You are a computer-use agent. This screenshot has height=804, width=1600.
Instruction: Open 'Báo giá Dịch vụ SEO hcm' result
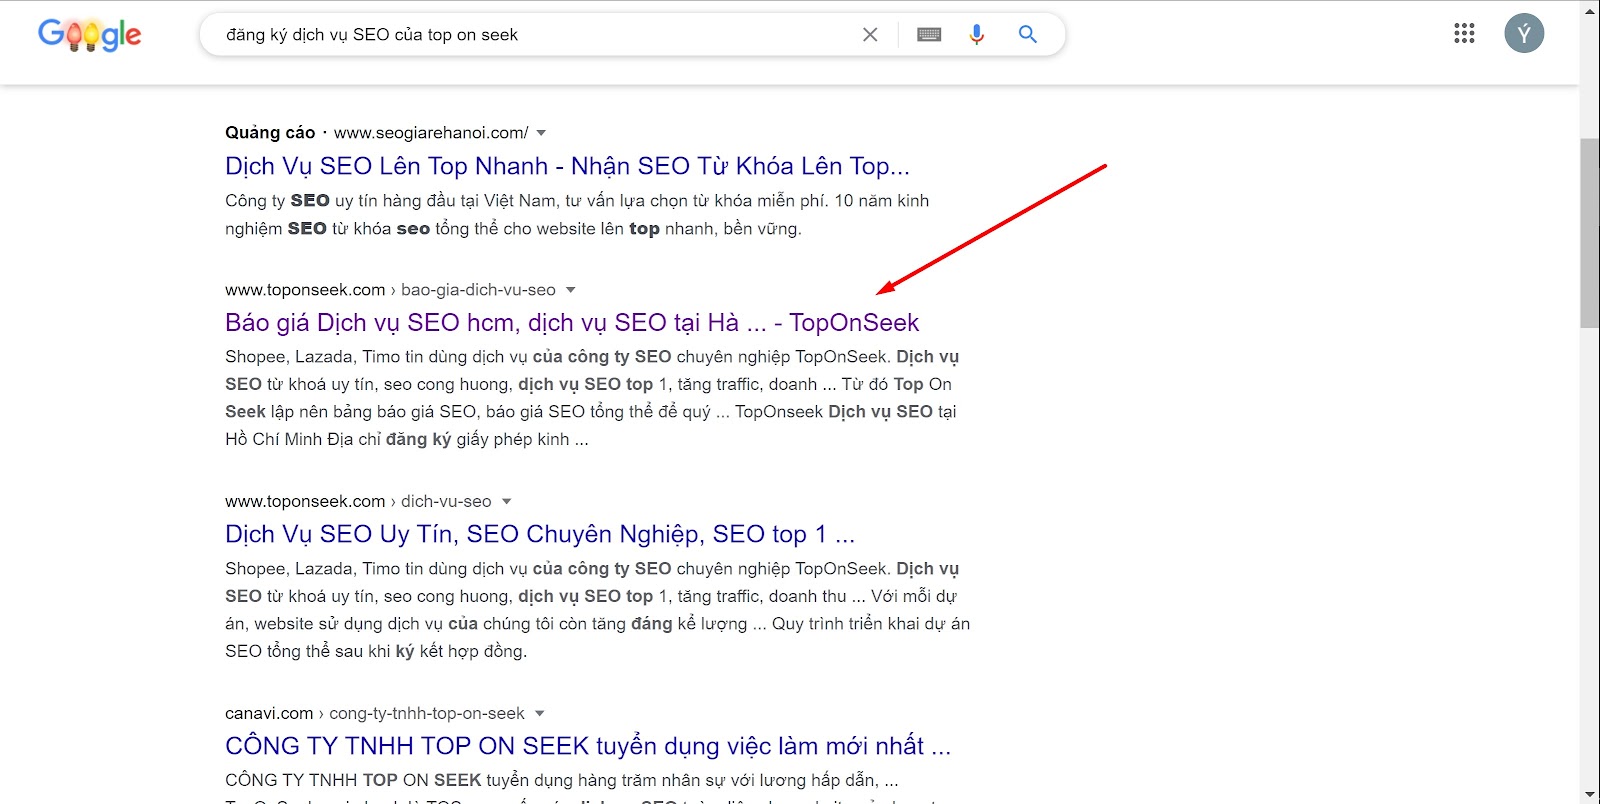pyautogui.click(x=571, y=323)
